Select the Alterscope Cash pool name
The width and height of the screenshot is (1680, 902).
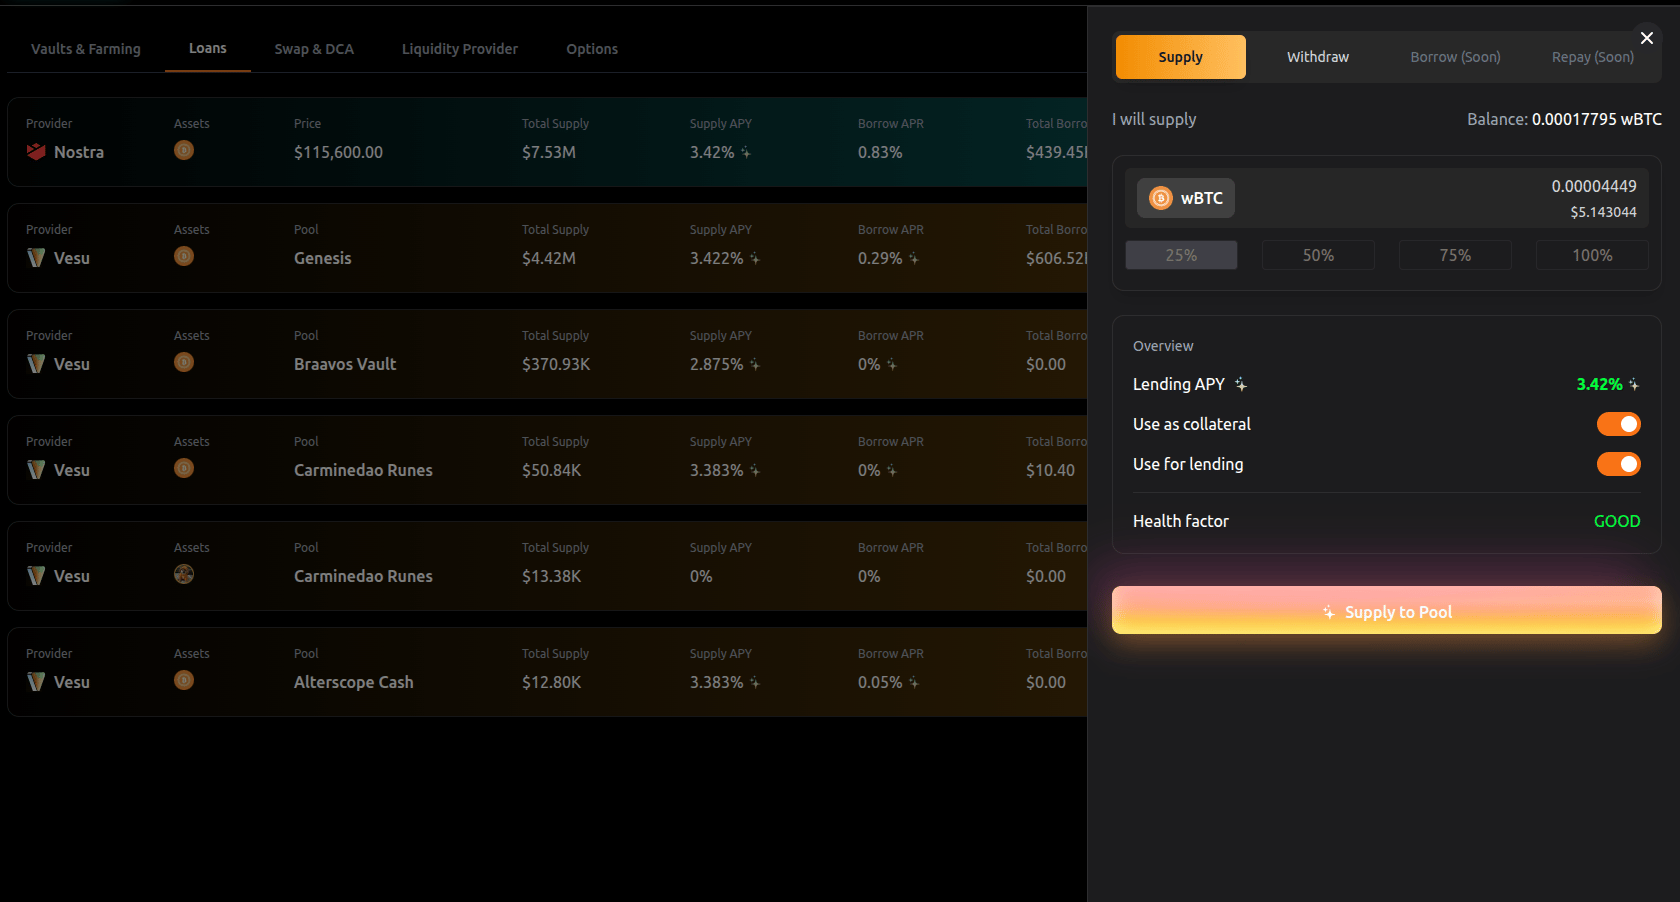tap(354, 682)
